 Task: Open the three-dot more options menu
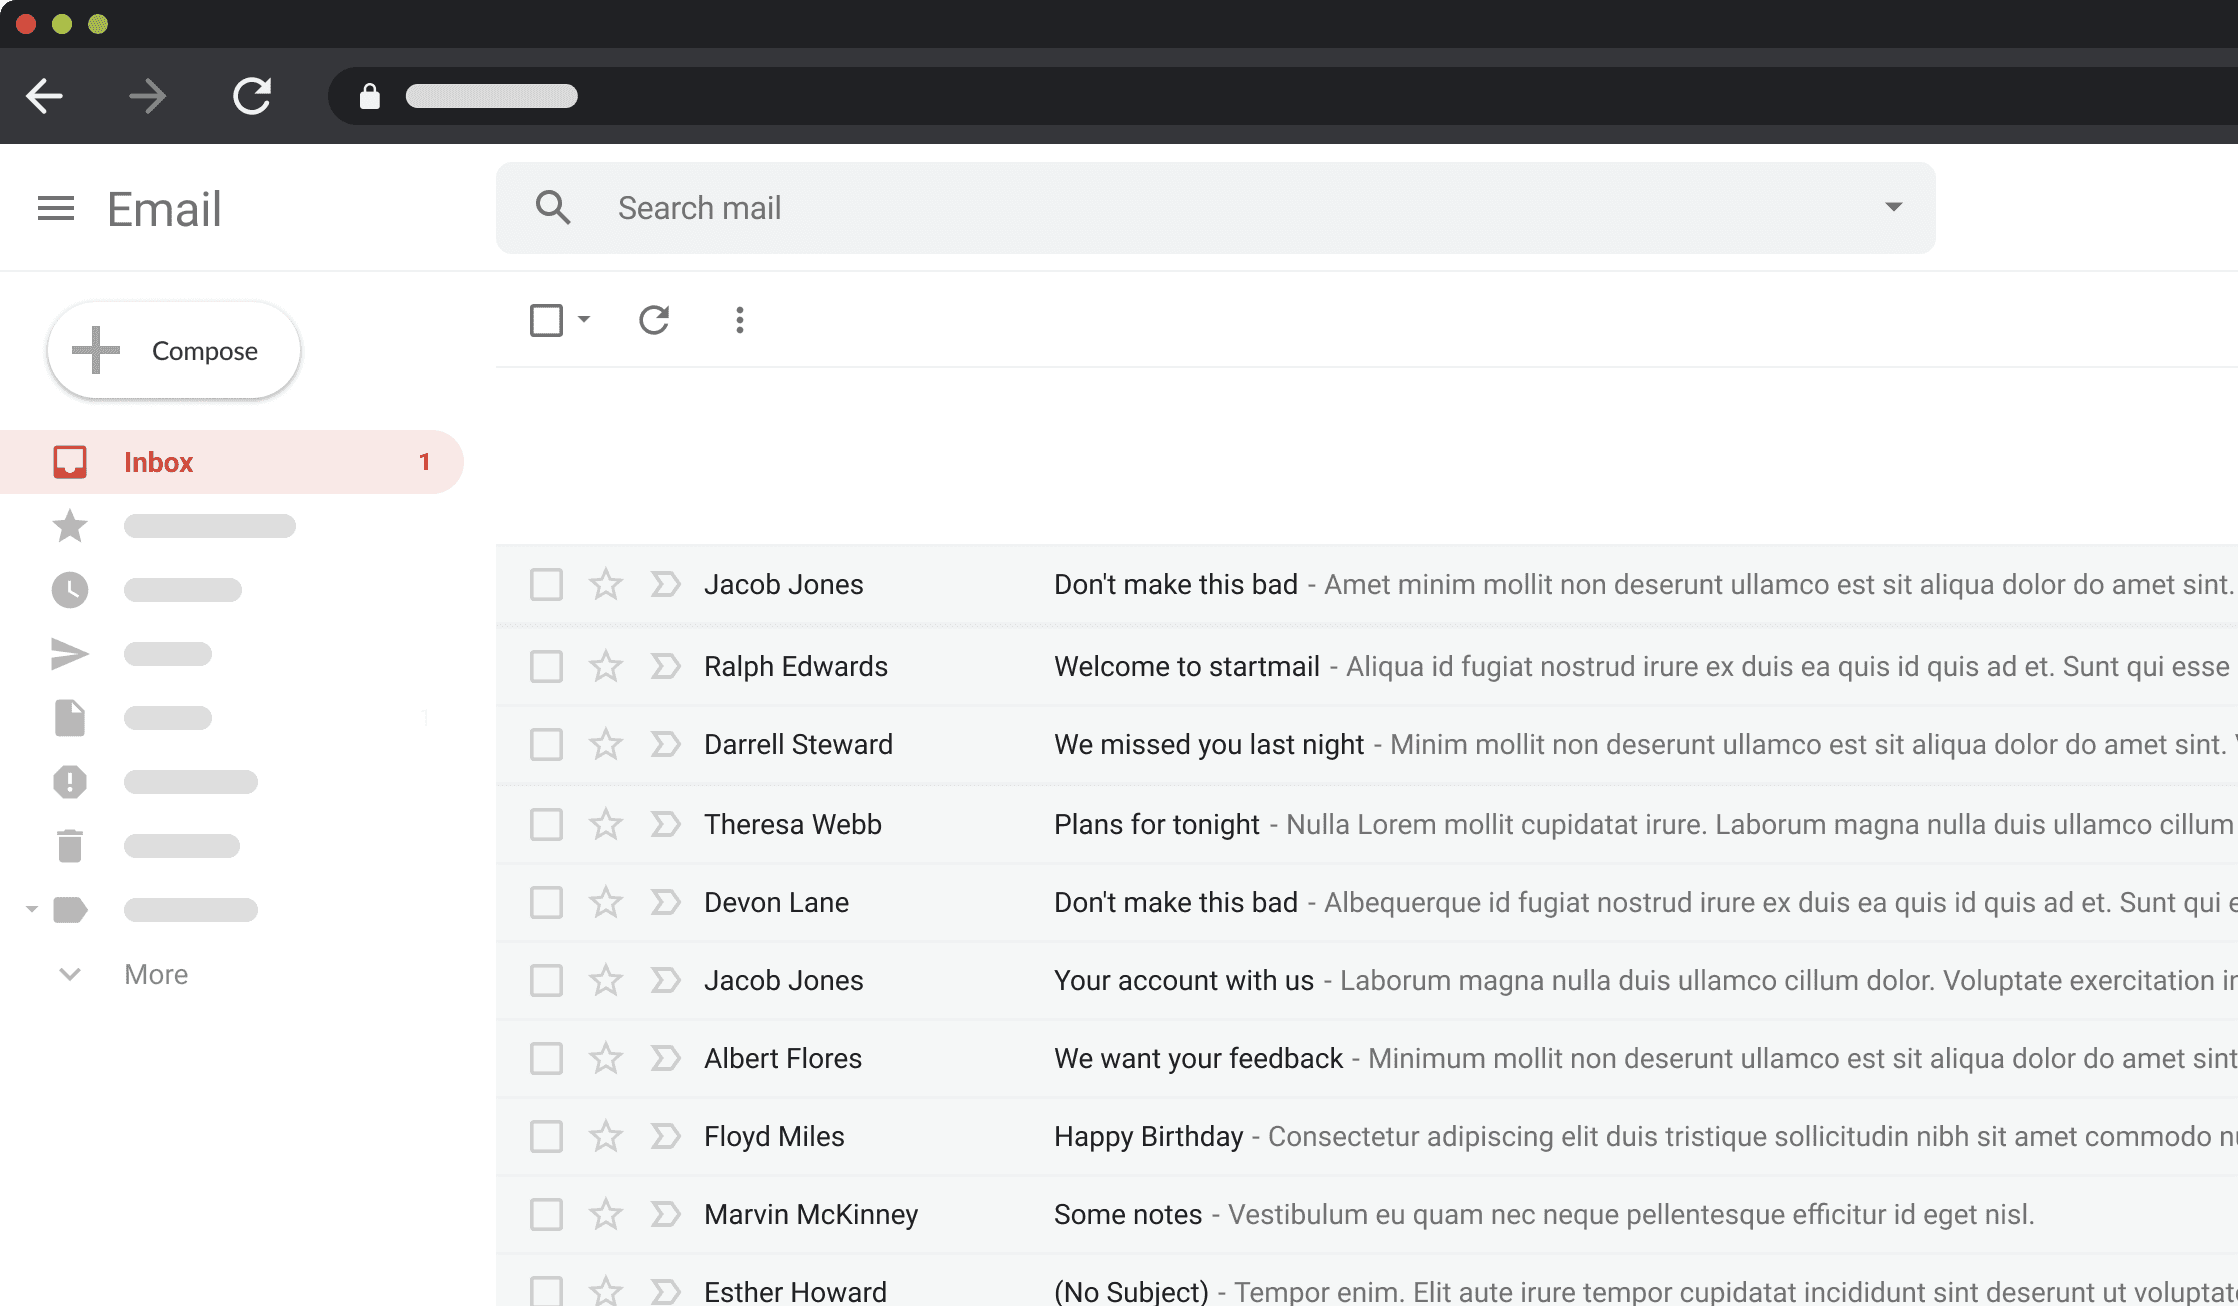pos(740,320)
